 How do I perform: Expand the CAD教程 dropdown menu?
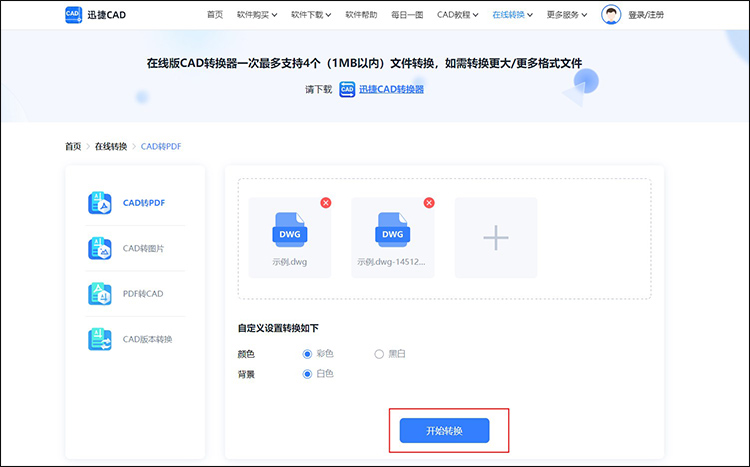[457, 15]
